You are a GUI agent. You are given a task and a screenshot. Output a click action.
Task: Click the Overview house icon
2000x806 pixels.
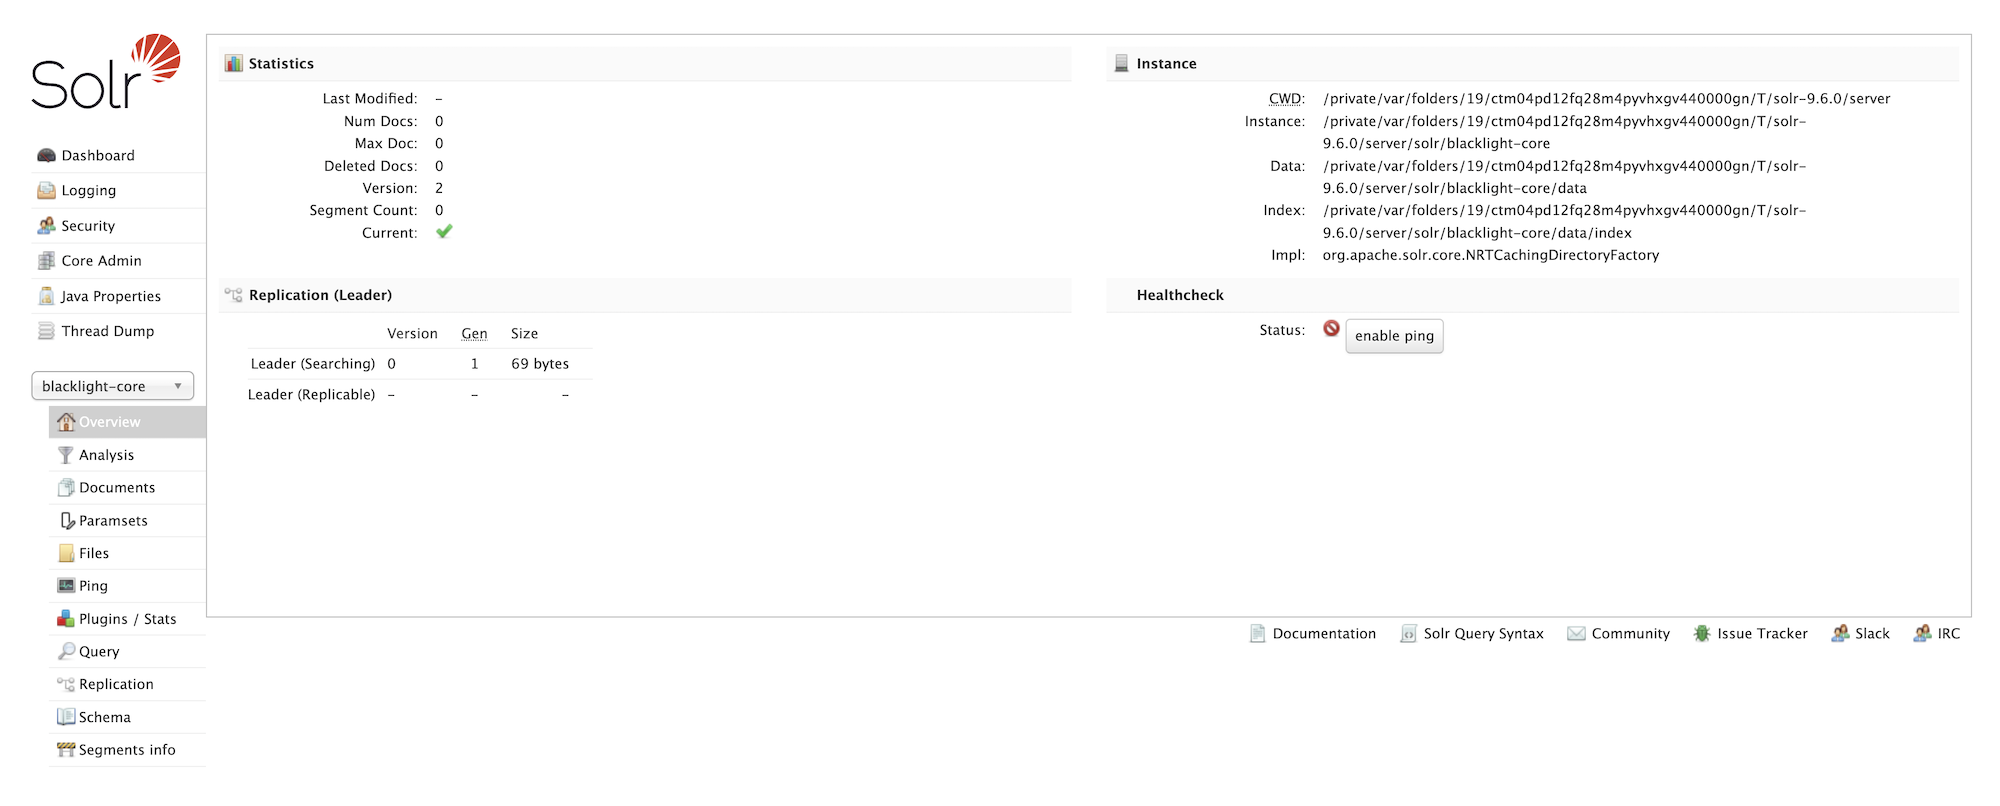click(x=66, y=422)
